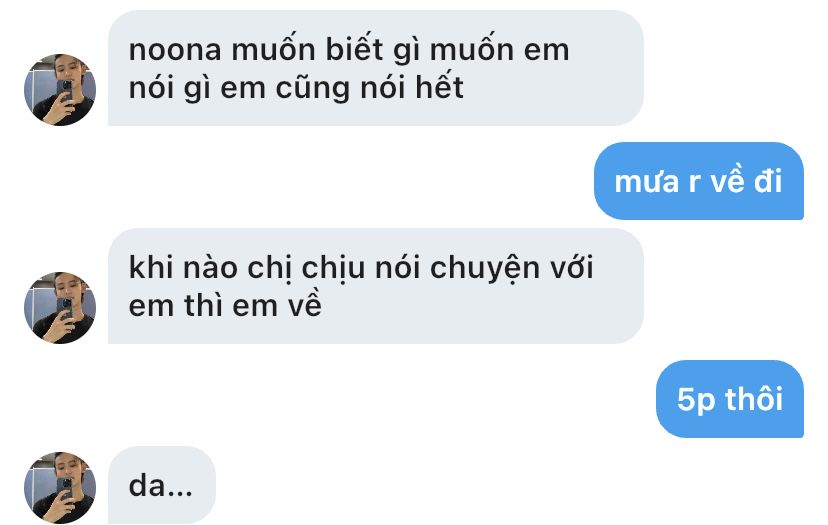
Task: Tap the avatar next to 'khi nào chị' message
Action: (x=60, y=307)
